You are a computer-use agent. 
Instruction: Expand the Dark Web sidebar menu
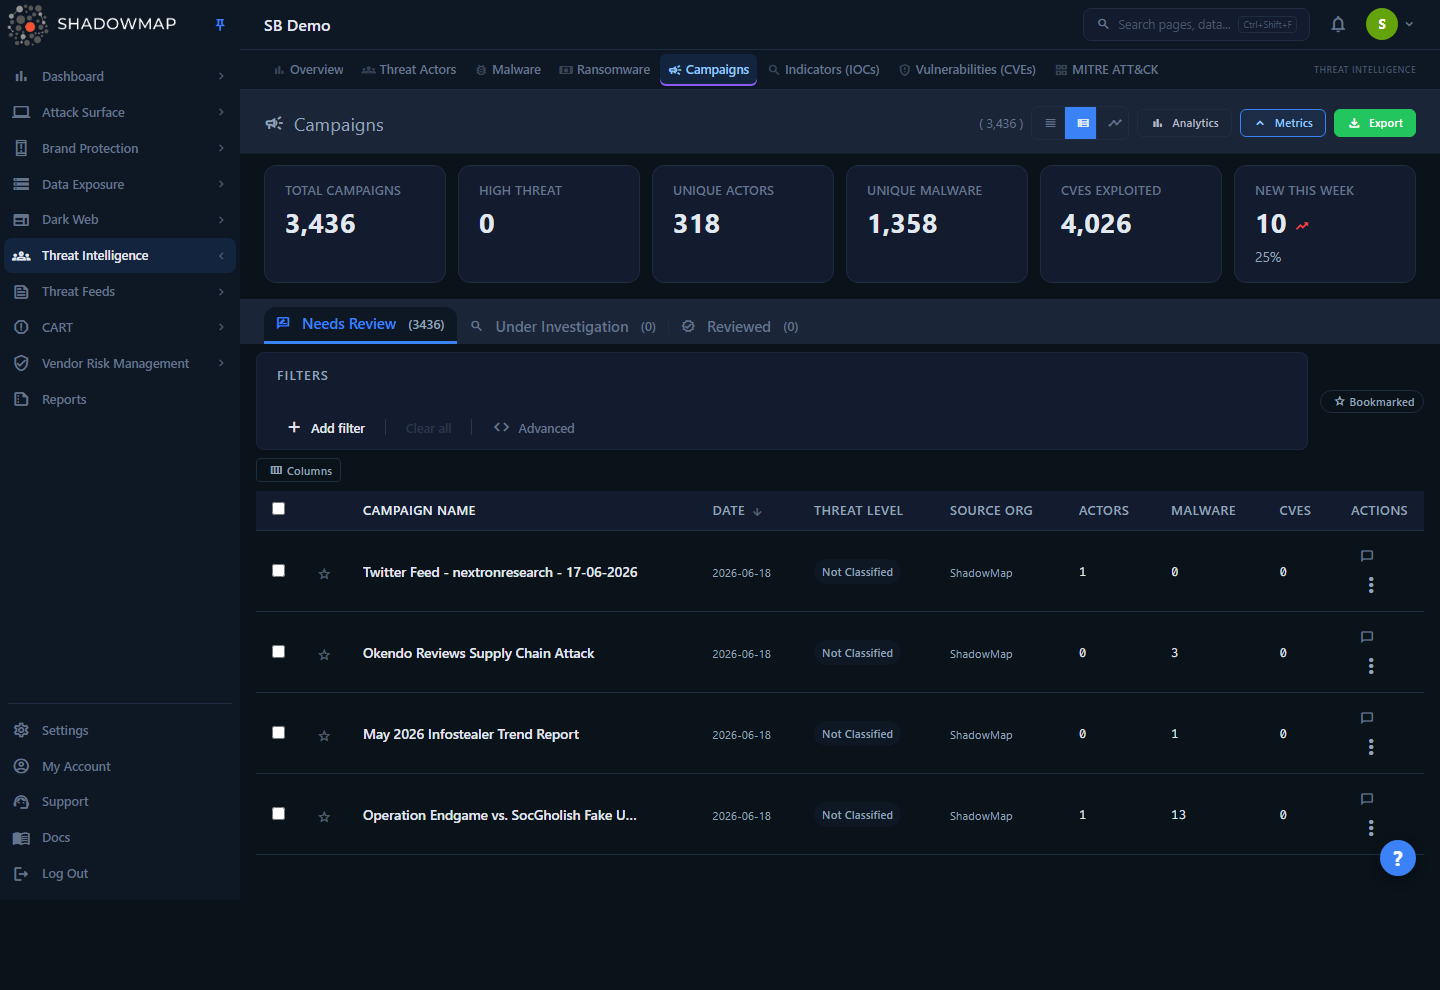tap(120, 220)
